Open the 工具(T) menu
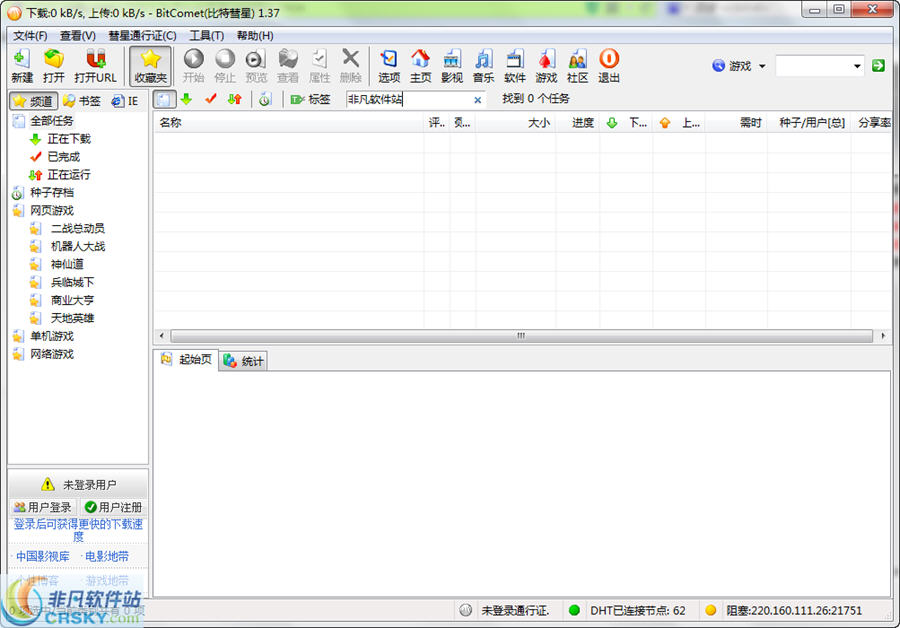900x628 pixels. [207, 36]
